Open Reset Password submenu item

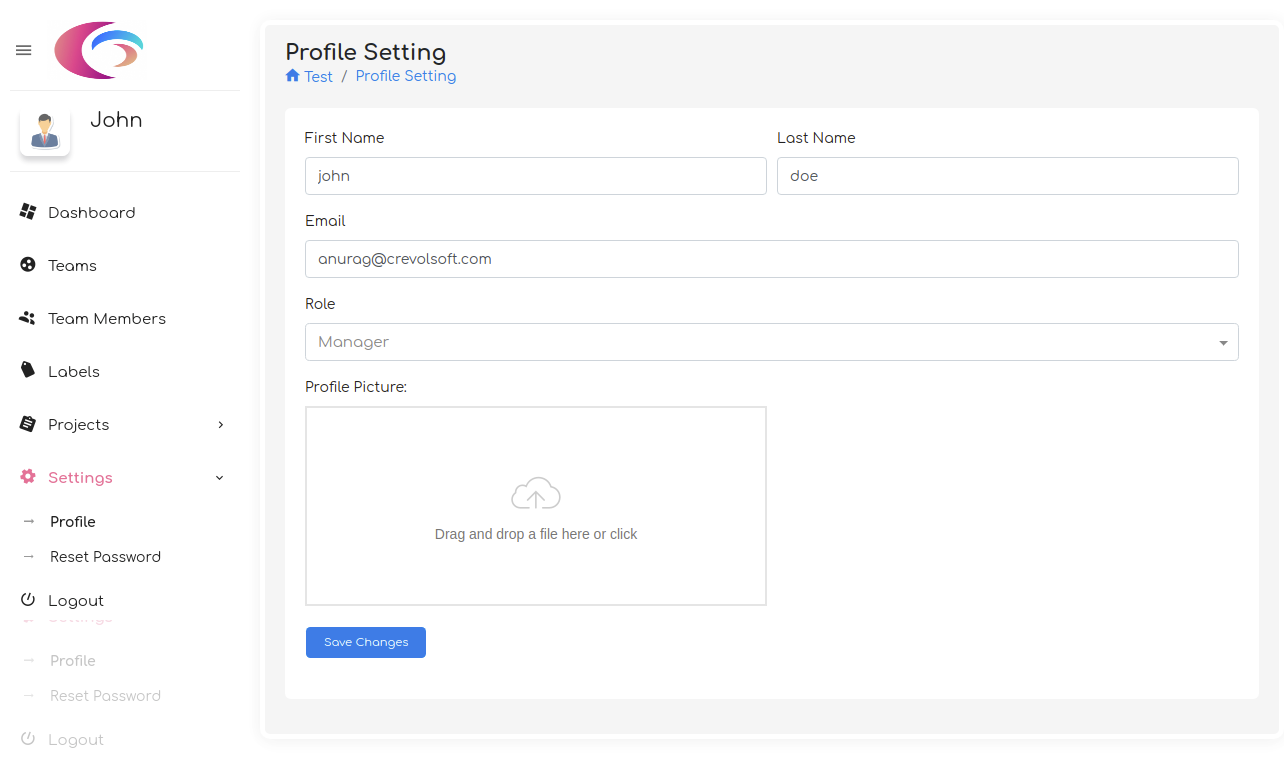[105, 557]
